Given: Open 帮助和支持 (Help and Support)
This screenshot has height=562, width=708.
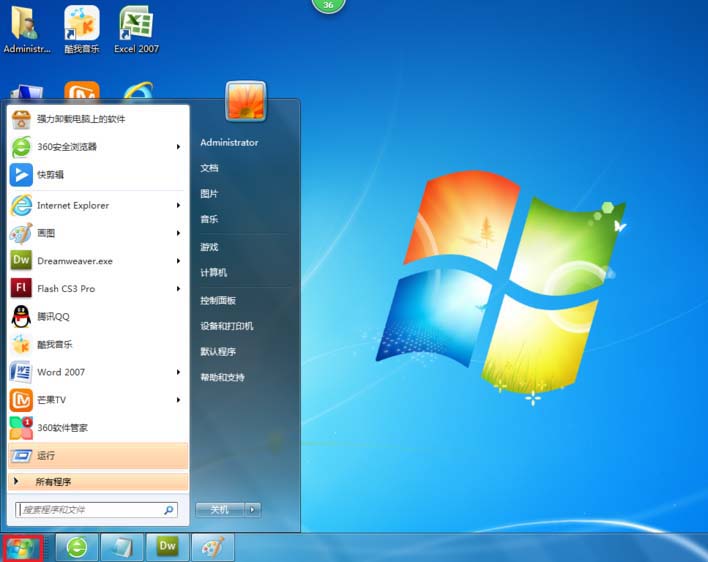Looking at the screenshot, I should click(222, 377).
